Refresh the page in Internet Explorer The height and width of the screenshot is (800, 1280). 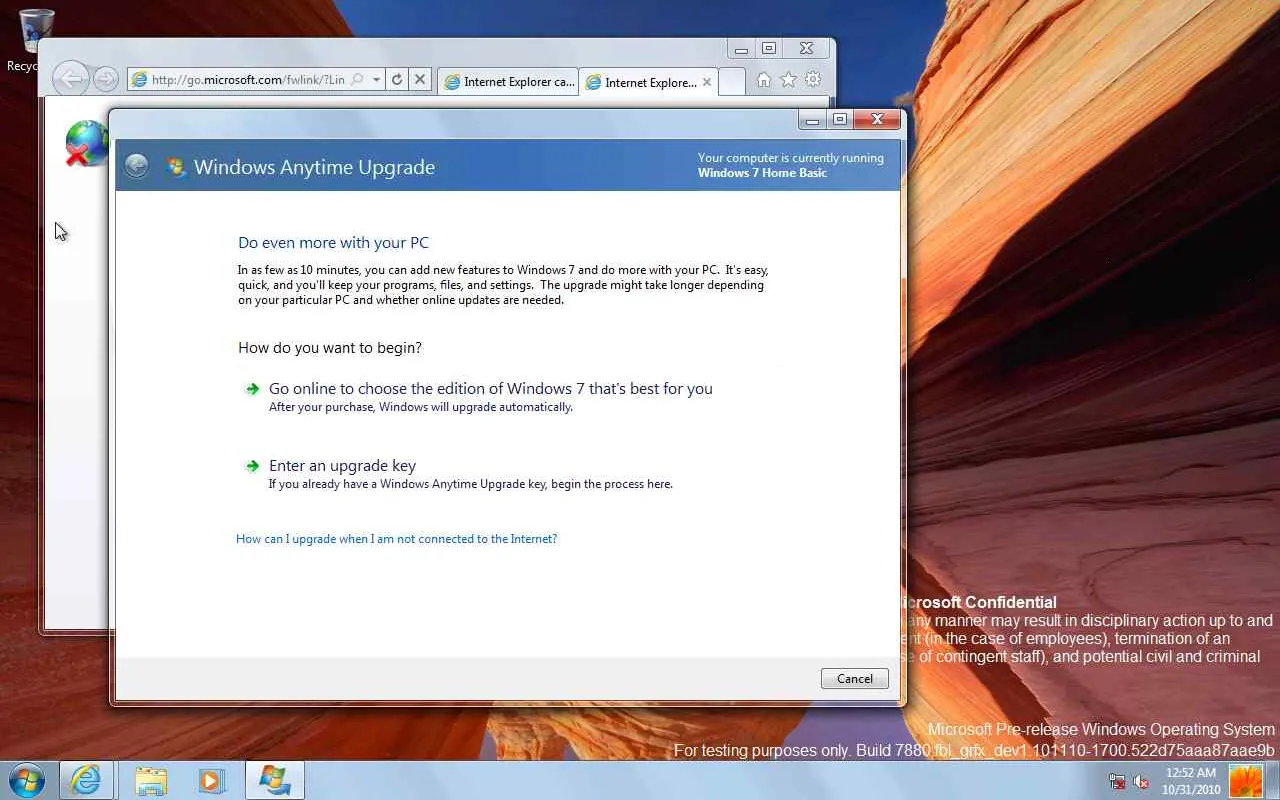397,80
